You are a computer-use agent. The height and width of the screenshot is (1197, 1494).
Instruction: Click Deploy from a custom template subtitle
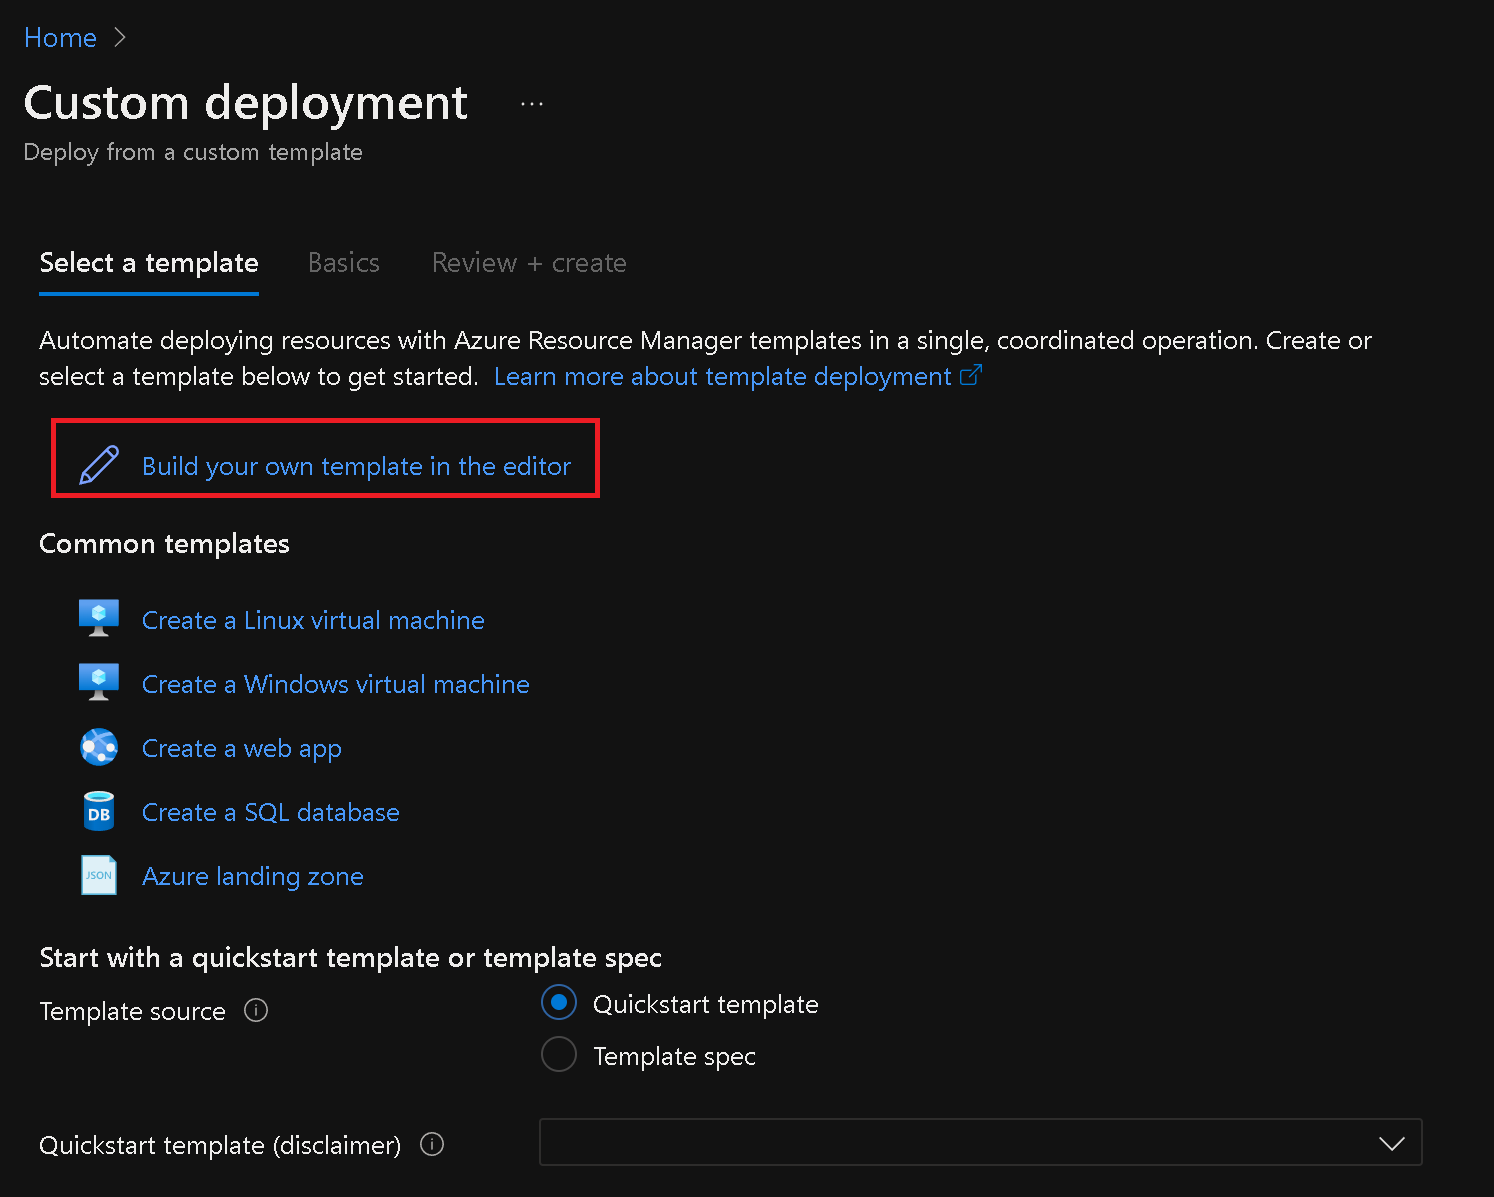pyautogui.click(x=193, y=152)
